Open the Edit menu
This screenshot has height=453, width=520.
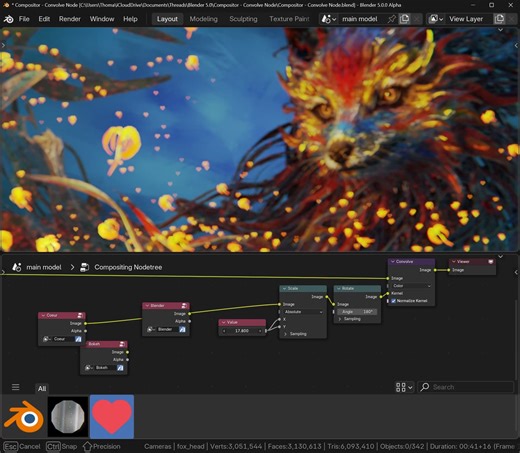[44, 19]
